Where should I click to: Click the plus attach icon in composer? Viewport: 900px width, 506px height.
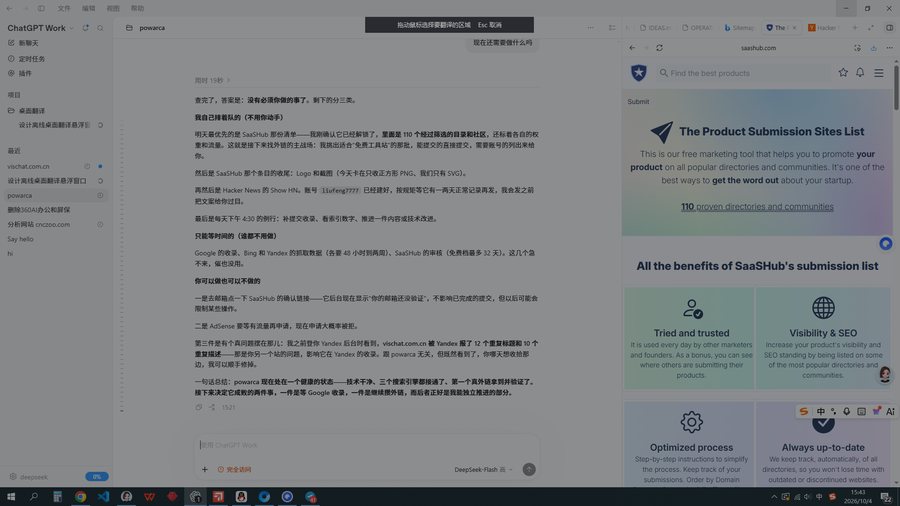click(x=205, y=470)
